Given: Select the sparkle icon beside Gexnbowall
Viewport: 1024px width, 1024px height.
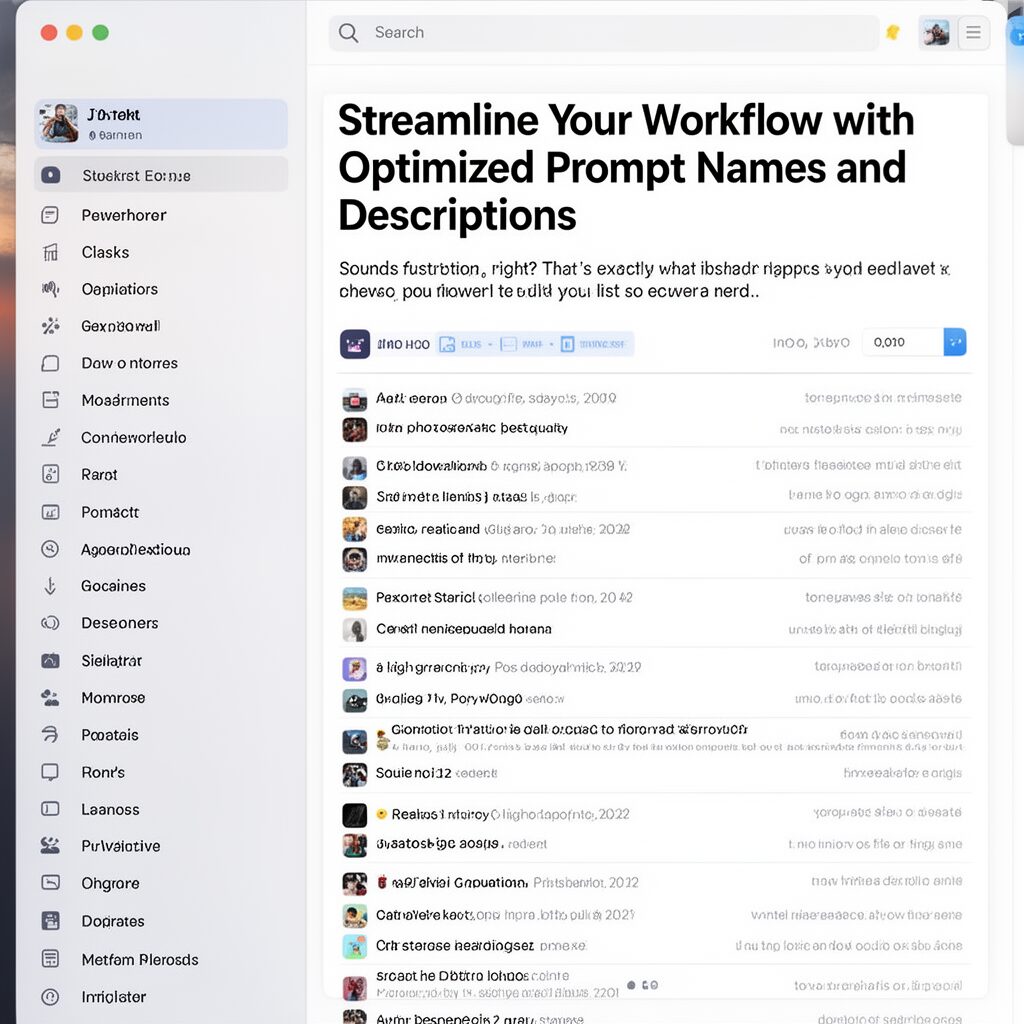Looking at the screenshot, I should [50, 326].
